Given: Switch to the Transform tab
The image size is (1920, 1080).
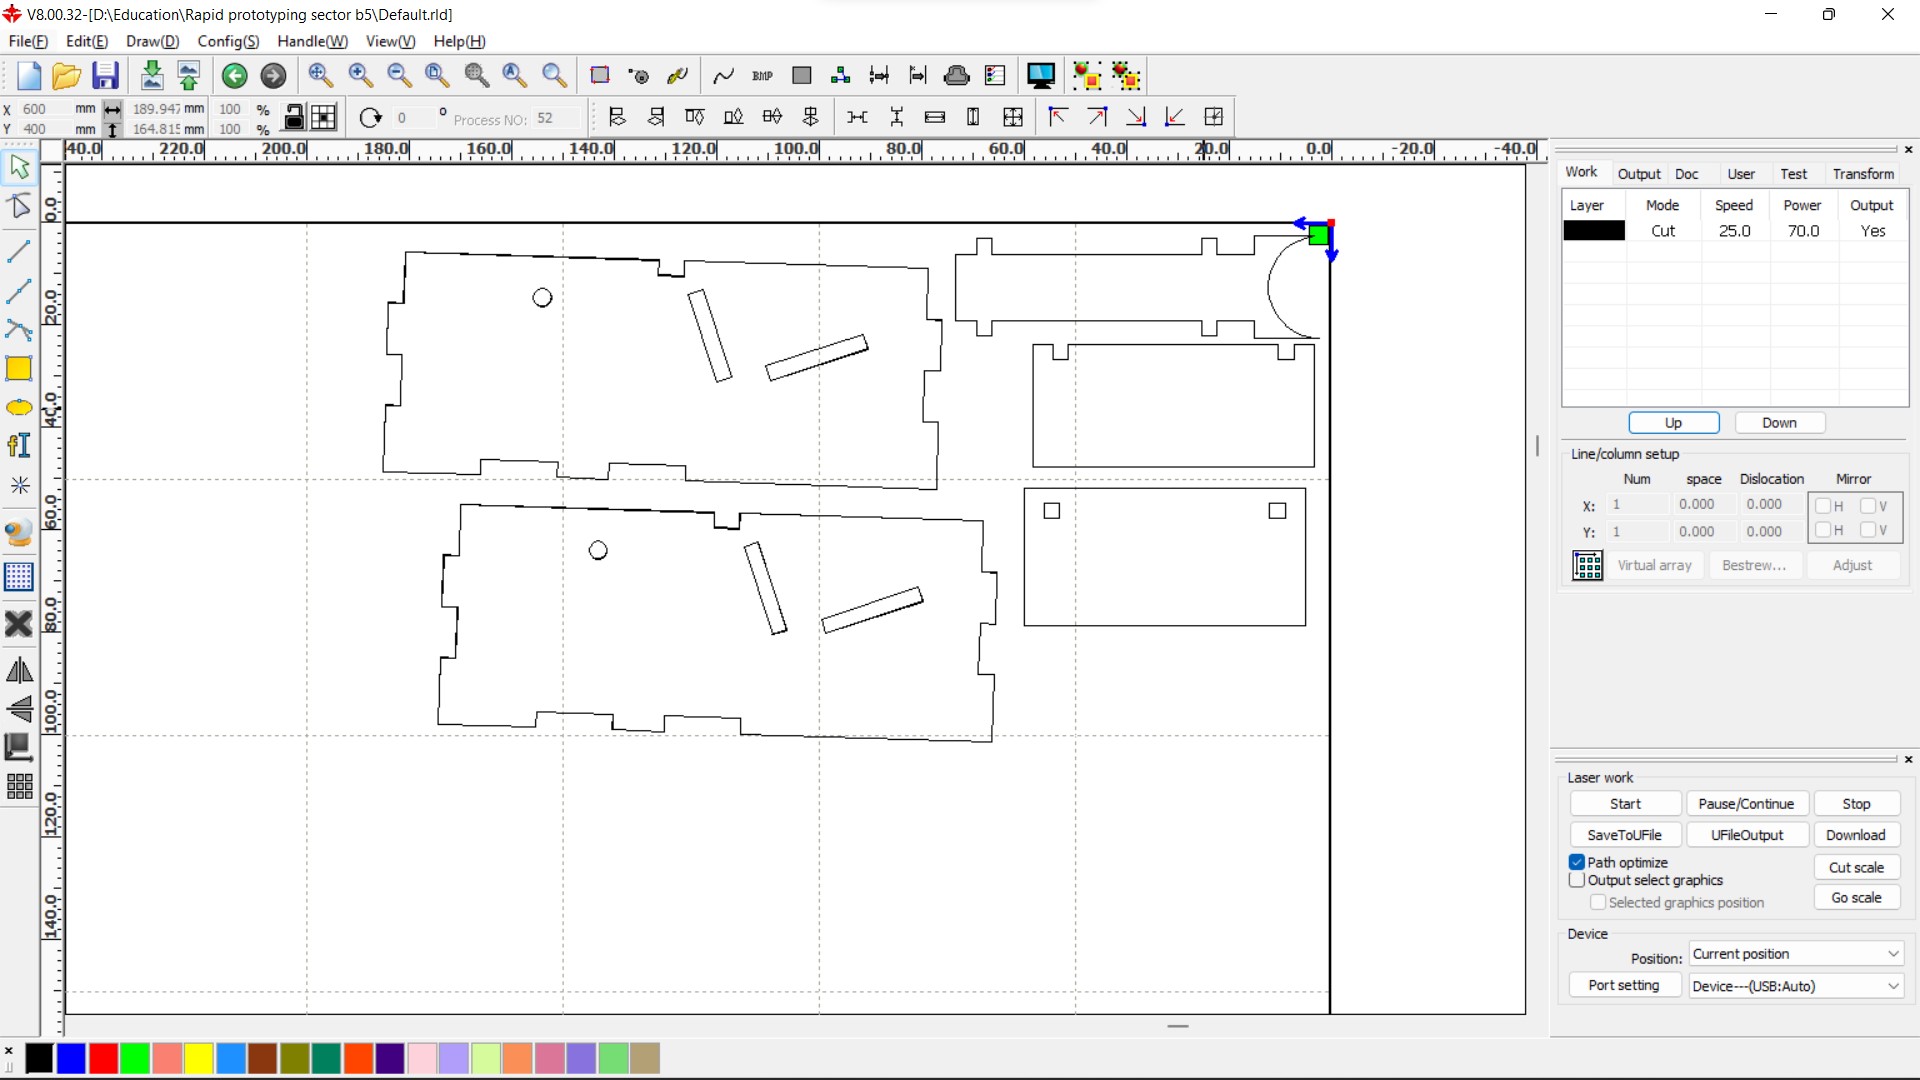Looking at the screenshot, I should 1863,174.
